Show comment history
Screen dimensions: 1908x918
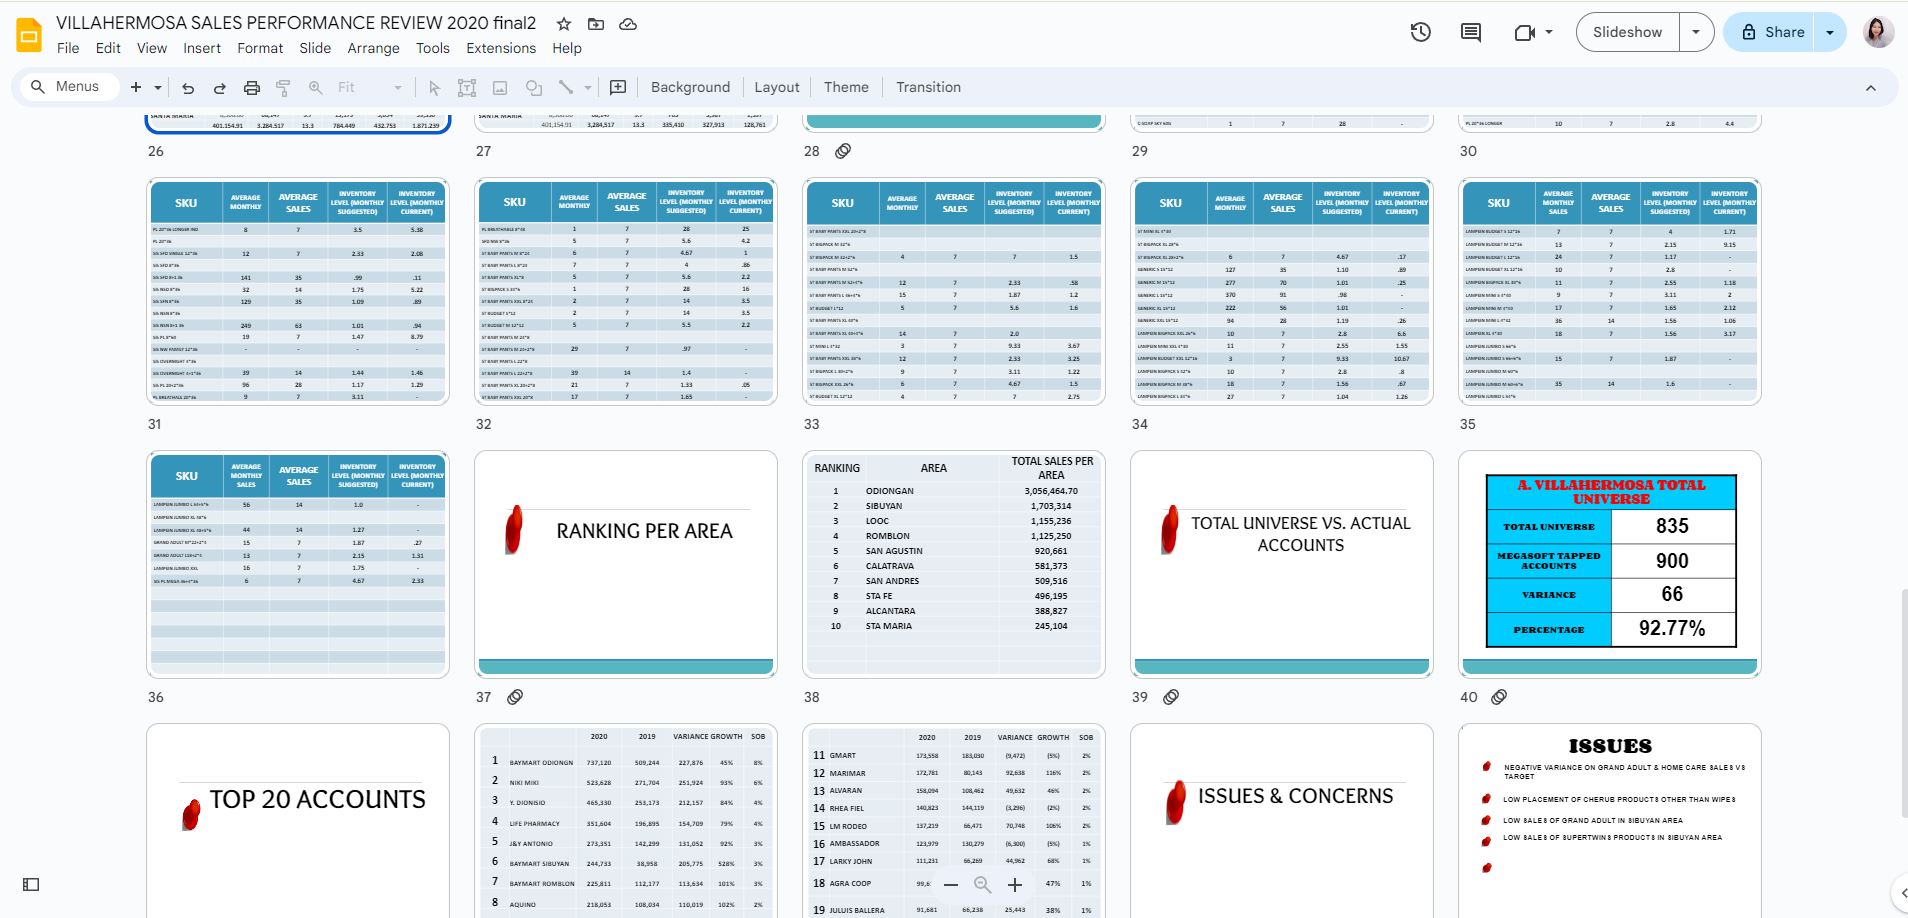(x=1470, y=32)
